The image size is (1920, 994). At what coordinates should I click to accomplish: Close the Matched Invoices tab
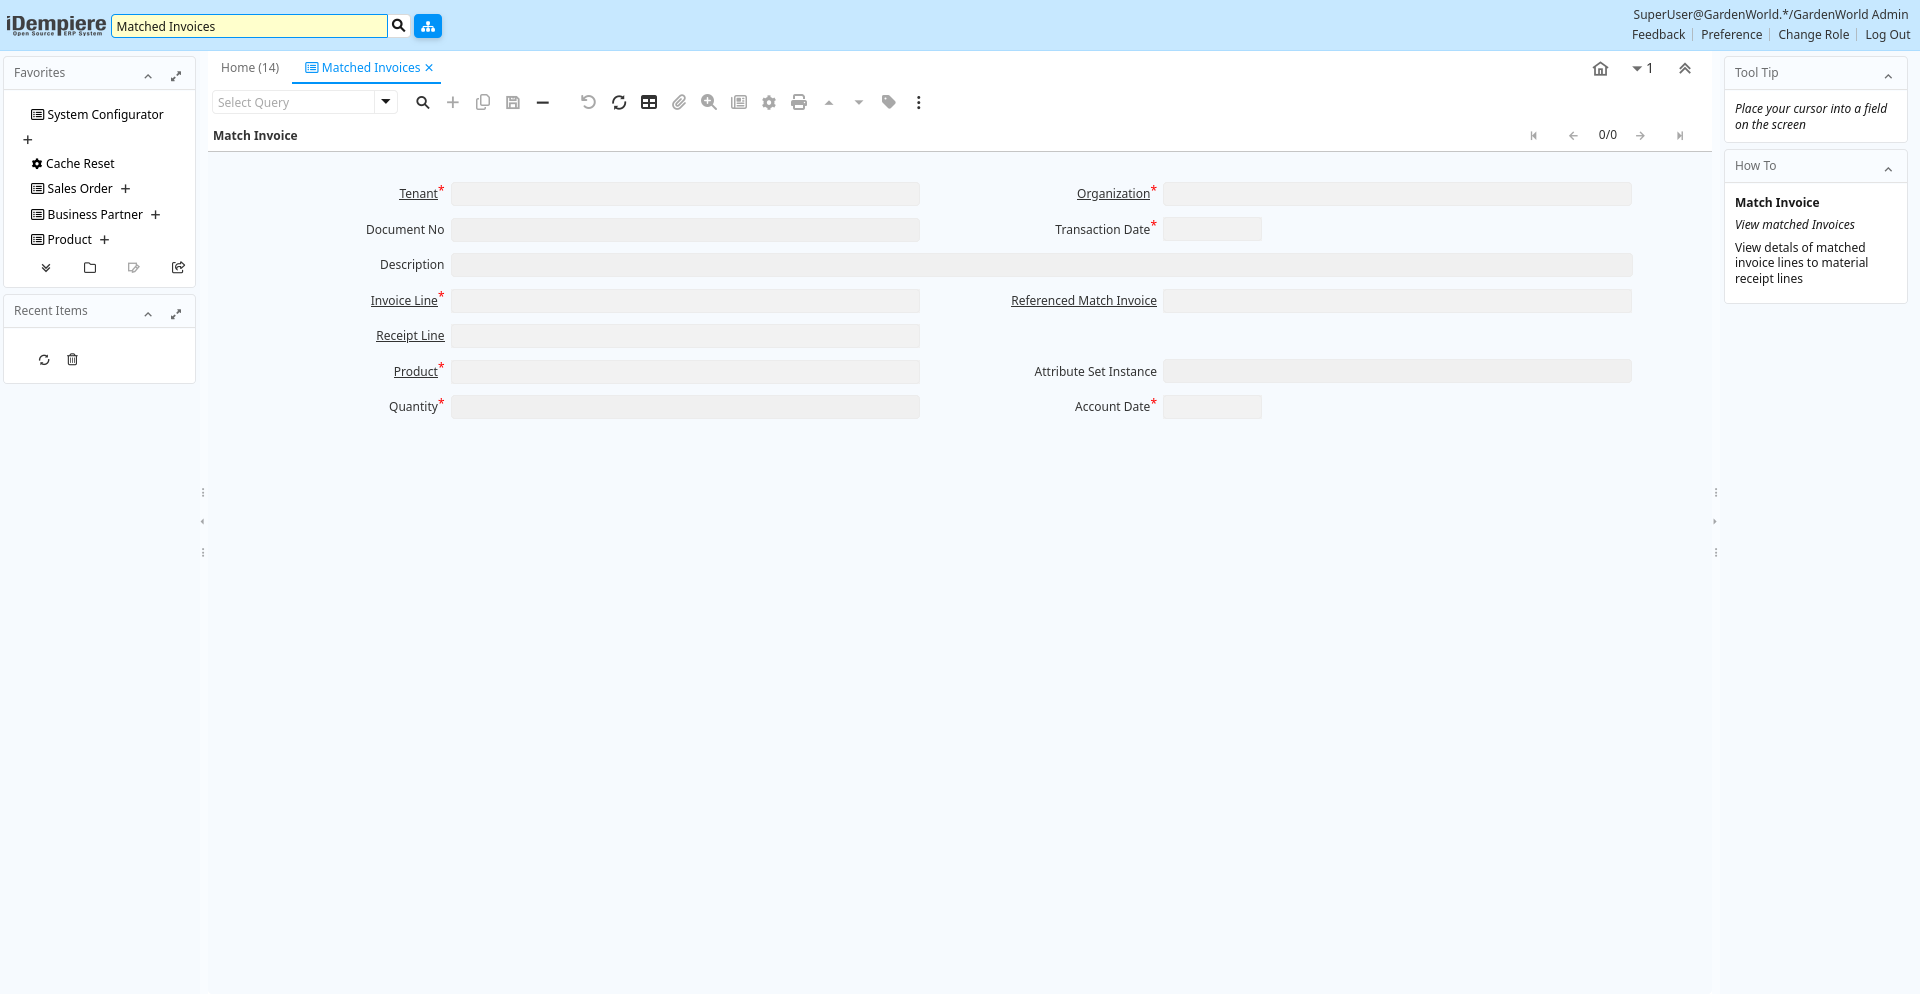pyautogui.click(x=429, y=68)
